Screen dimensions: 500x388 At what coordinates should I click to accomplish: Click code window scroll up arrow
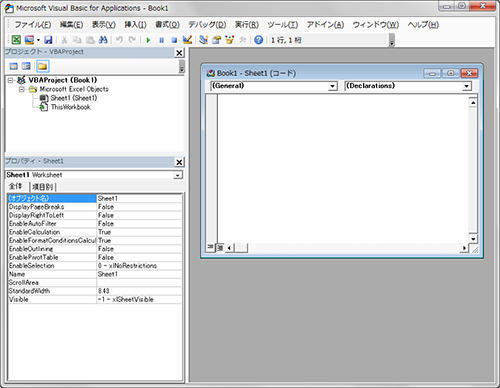[473, 103]
